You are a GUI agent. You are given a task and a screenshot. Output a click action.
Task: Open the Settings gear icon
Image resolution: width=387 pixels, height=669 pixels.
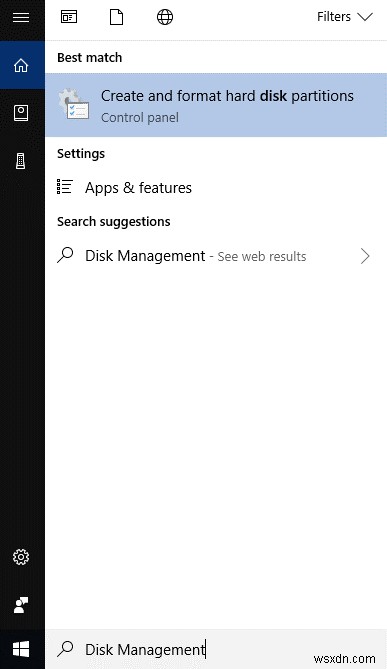click(x=21, y=557)
